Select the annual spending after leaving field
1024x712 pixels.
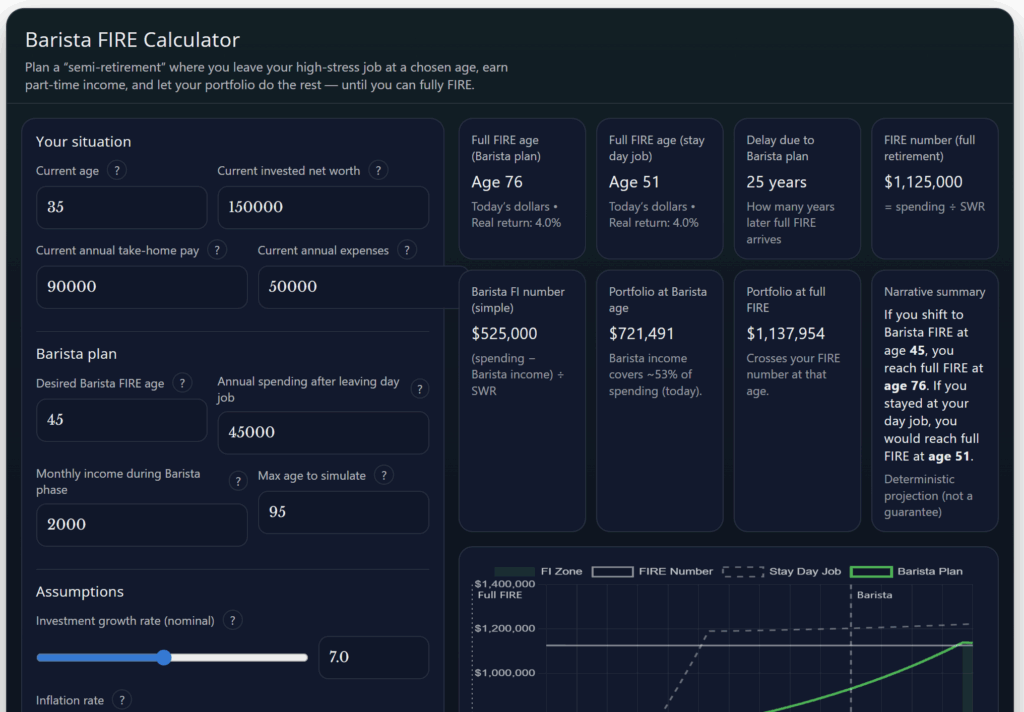(322, 432)
